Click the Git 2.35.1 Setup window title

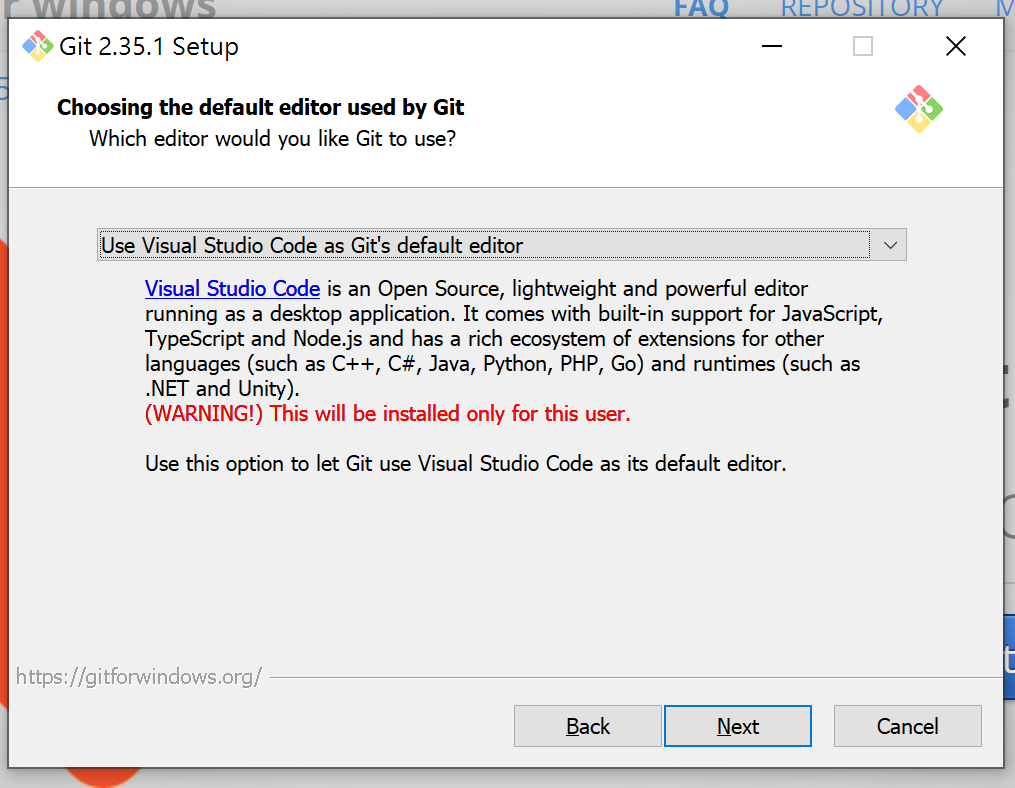[149, 47]
